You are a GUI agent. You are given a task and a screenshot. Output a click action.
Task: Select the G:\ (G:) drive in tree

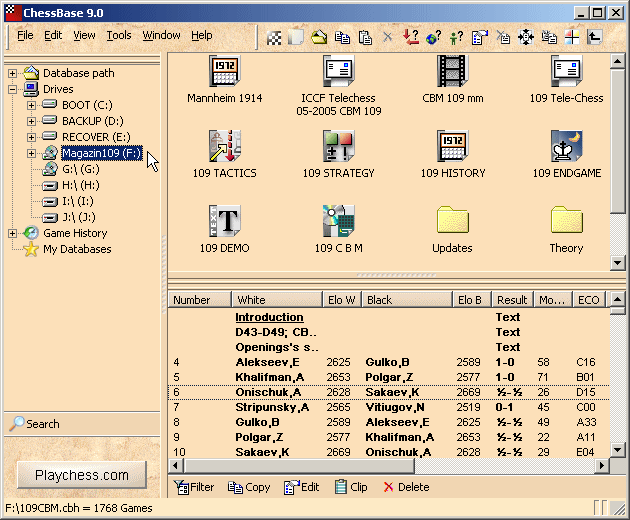[81, 169]
